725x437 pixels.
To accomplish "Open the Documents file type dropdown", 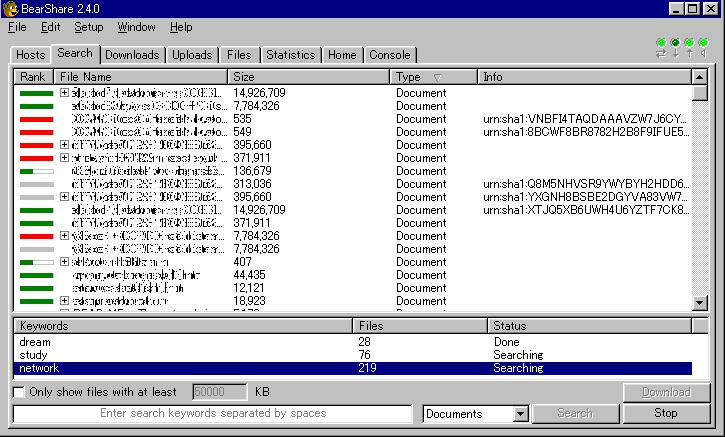I will click(521, 414).
